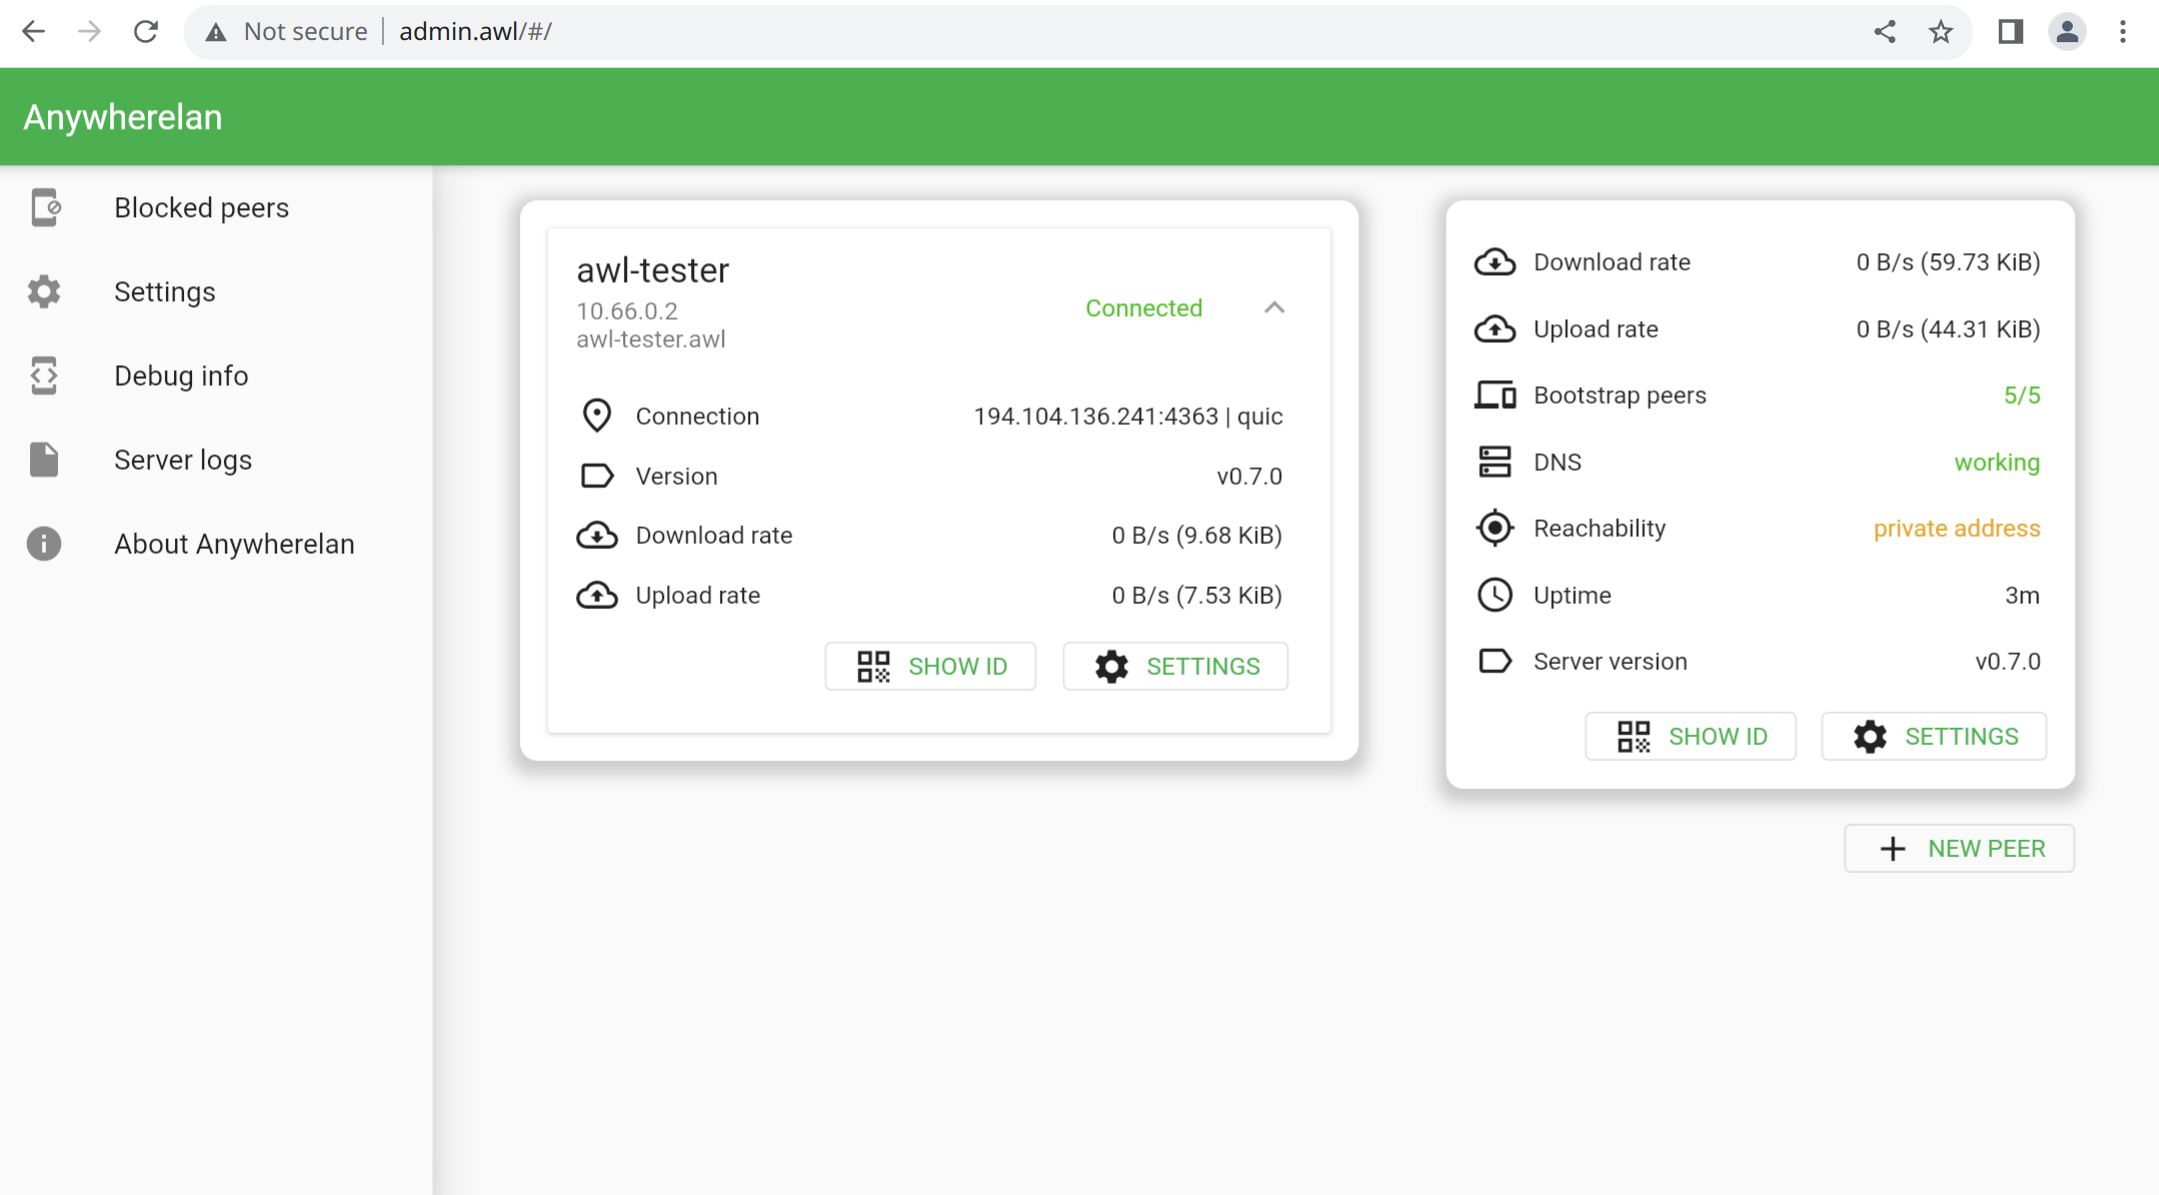Click the About Anywherelan info icon
Image resolution: width=2159 pixels, height=1195 pixels.
(x=45, y=544)
